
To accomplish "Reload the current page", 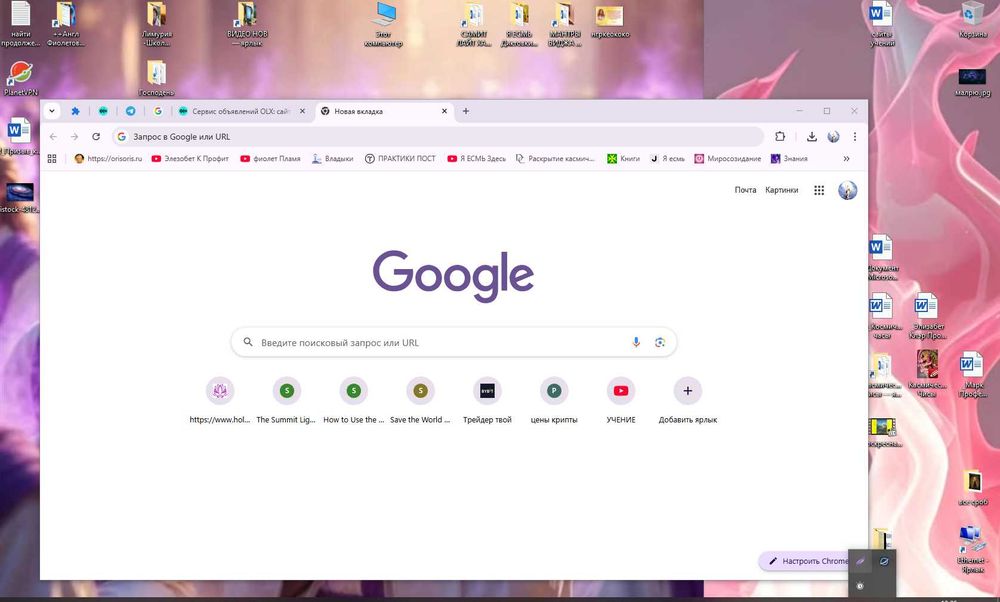I will 96,136.
